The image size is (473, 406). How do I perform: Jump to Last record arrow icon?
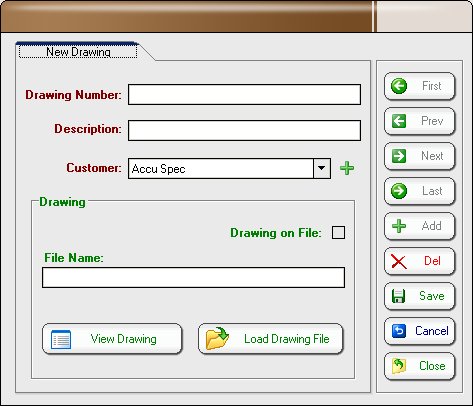click(399, 191)
